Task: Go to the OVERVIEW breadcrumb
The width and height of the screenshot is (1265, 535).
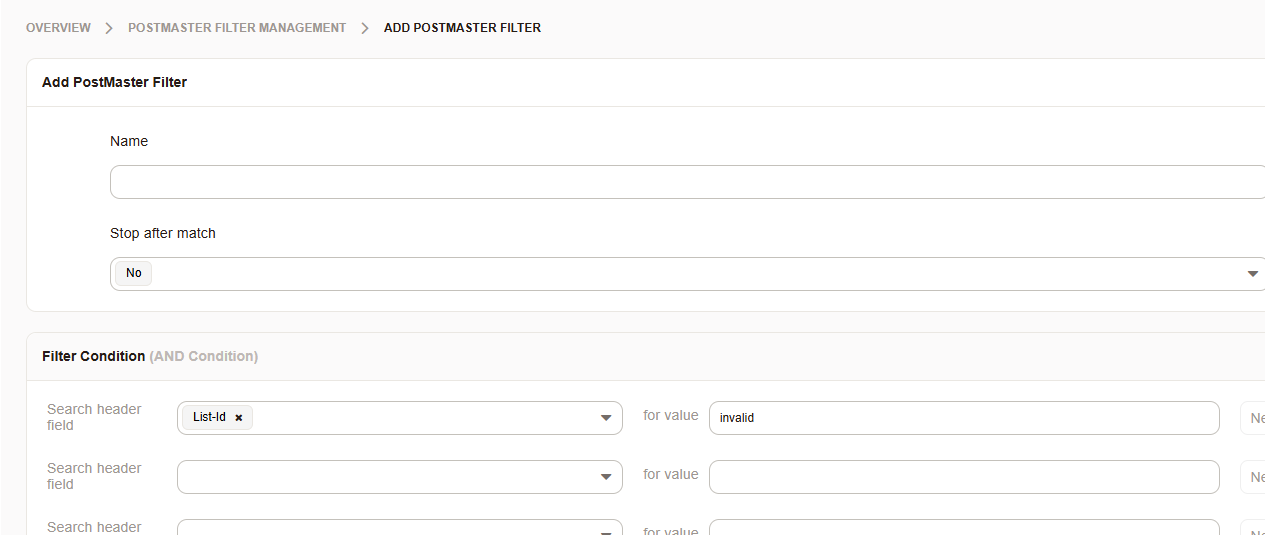Action: point(58,28)
